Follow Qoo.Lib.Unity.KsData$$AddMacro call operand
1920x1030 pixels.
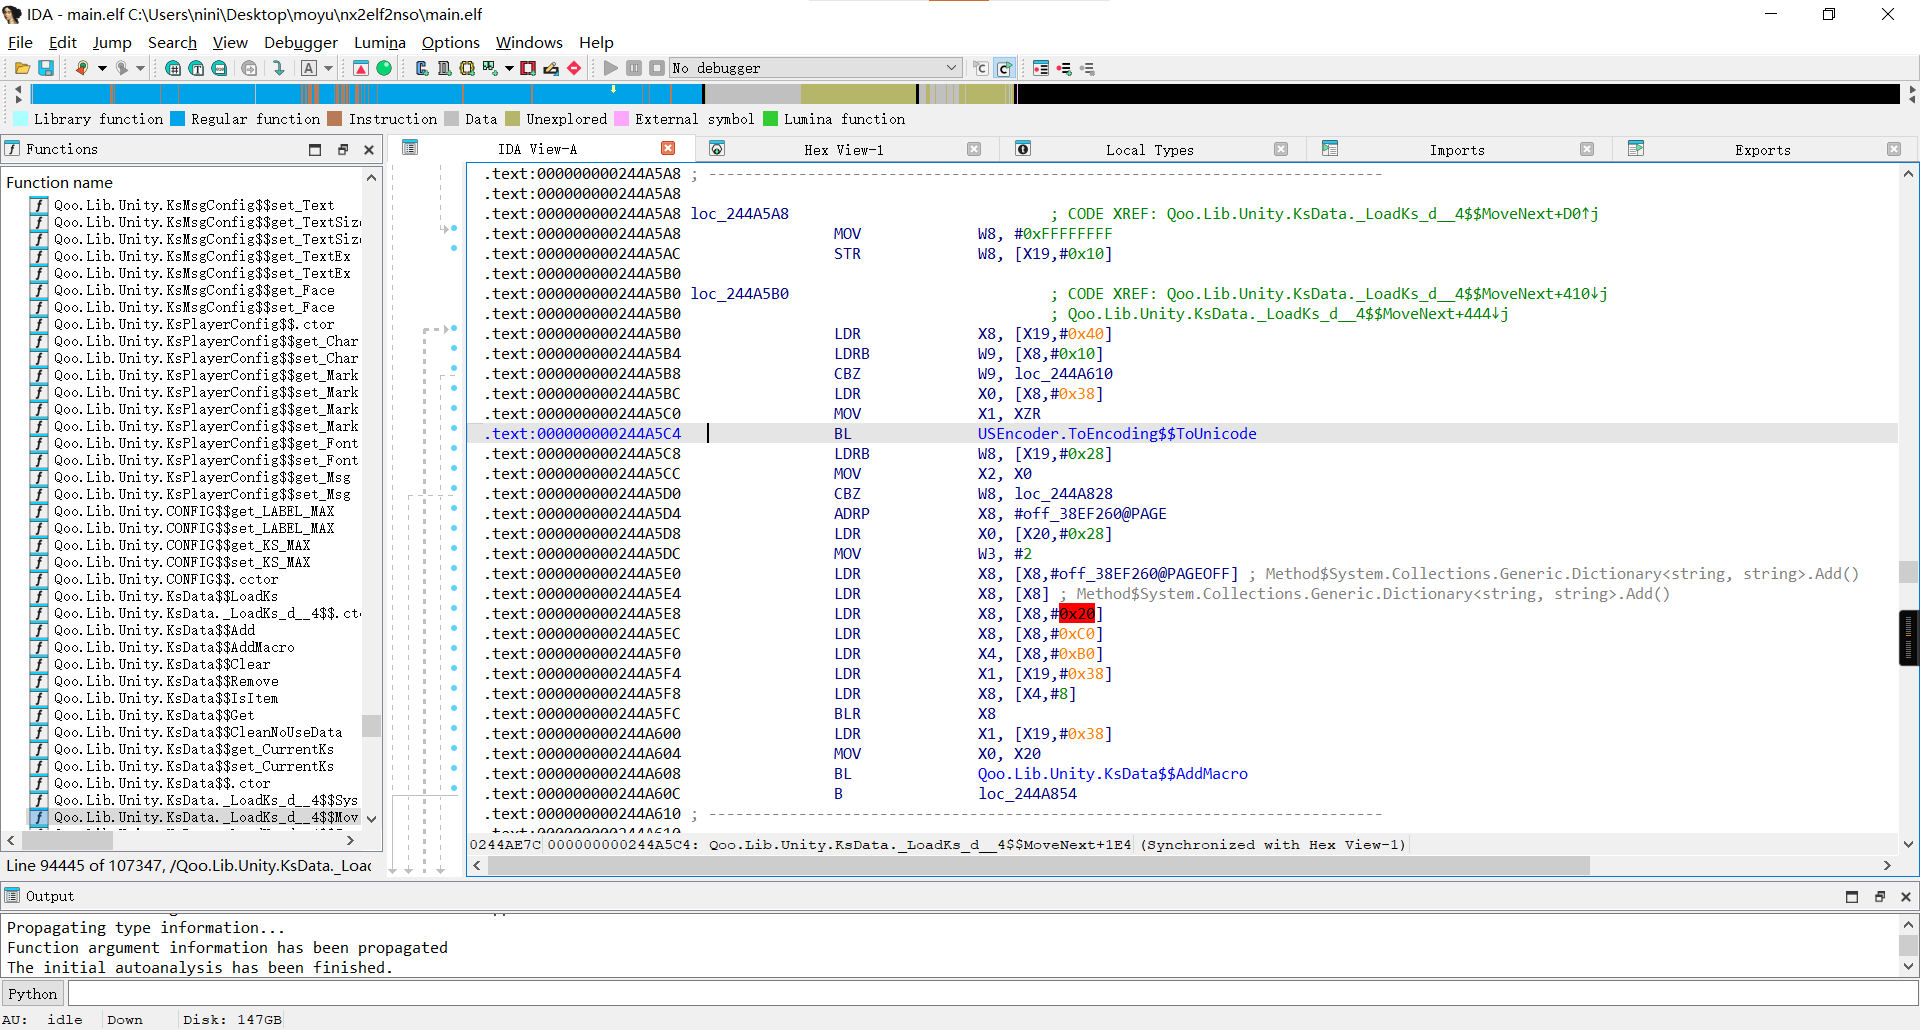tap(1113, 773)
